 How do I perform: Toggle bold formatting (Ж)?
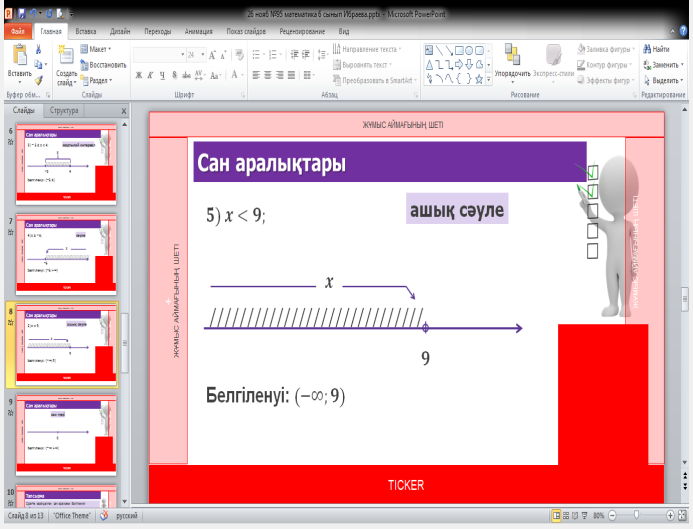click(140, 74)
